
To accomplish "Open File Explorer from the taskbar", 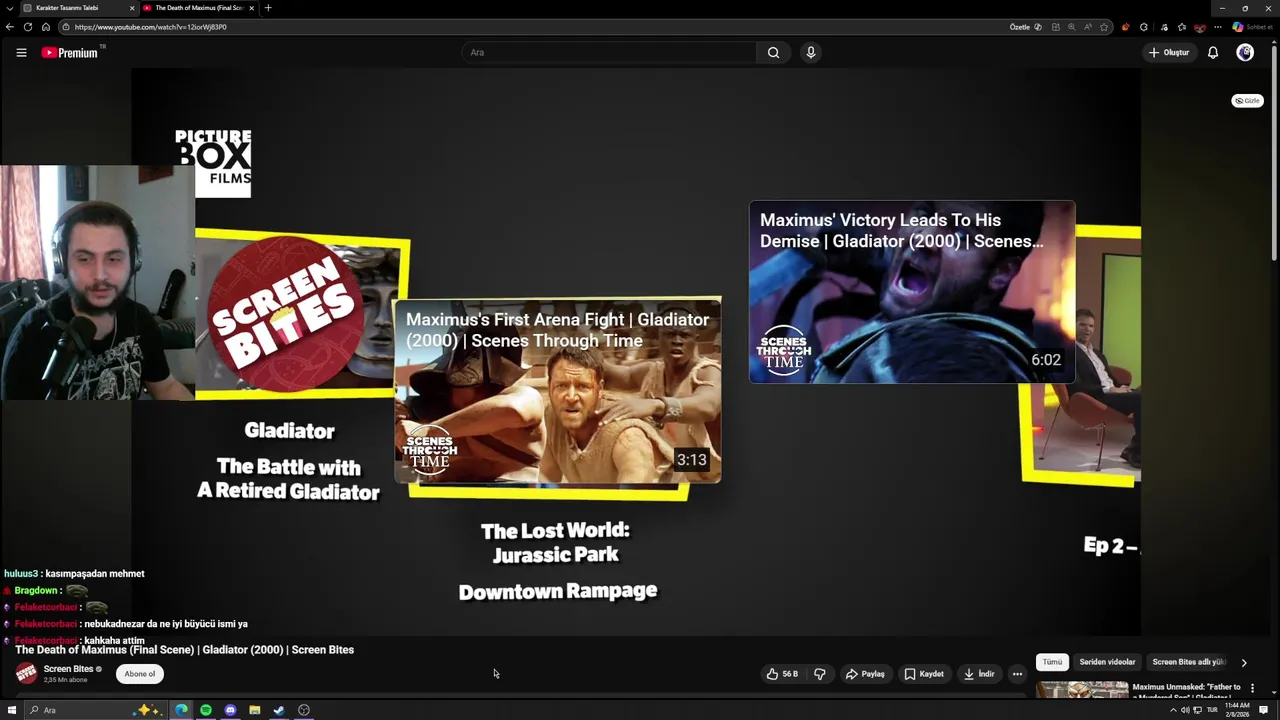I will 255,710.
